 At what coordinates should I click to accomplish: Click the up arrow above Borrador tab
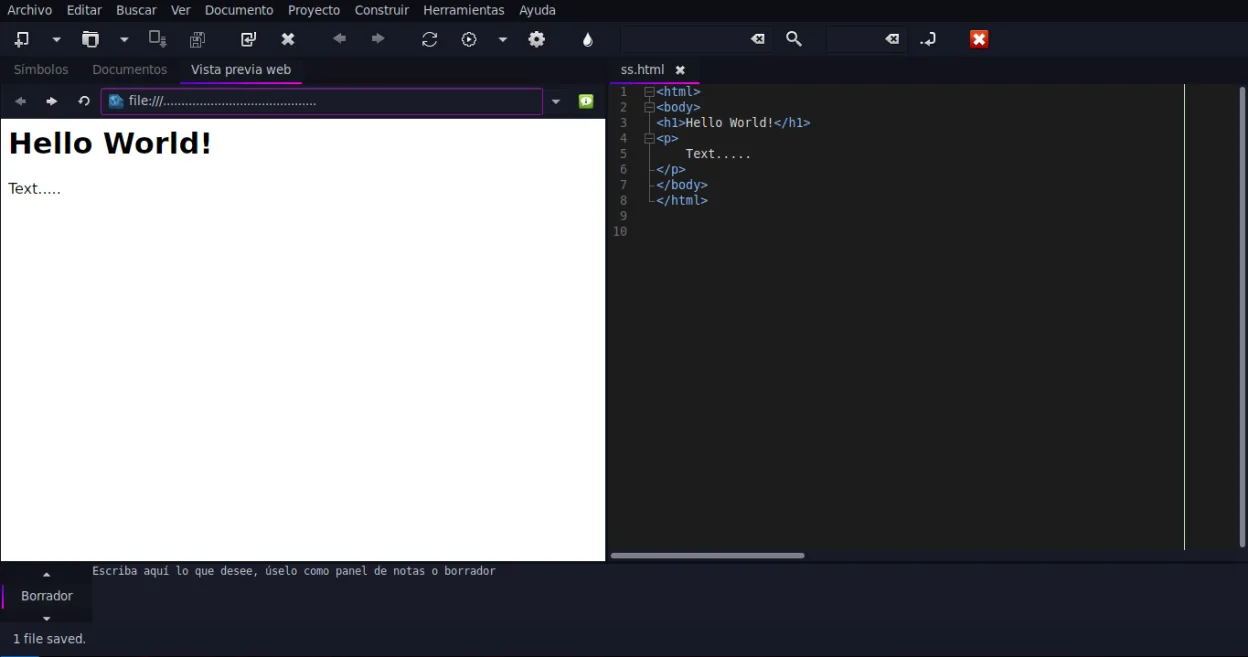point(46,574)
